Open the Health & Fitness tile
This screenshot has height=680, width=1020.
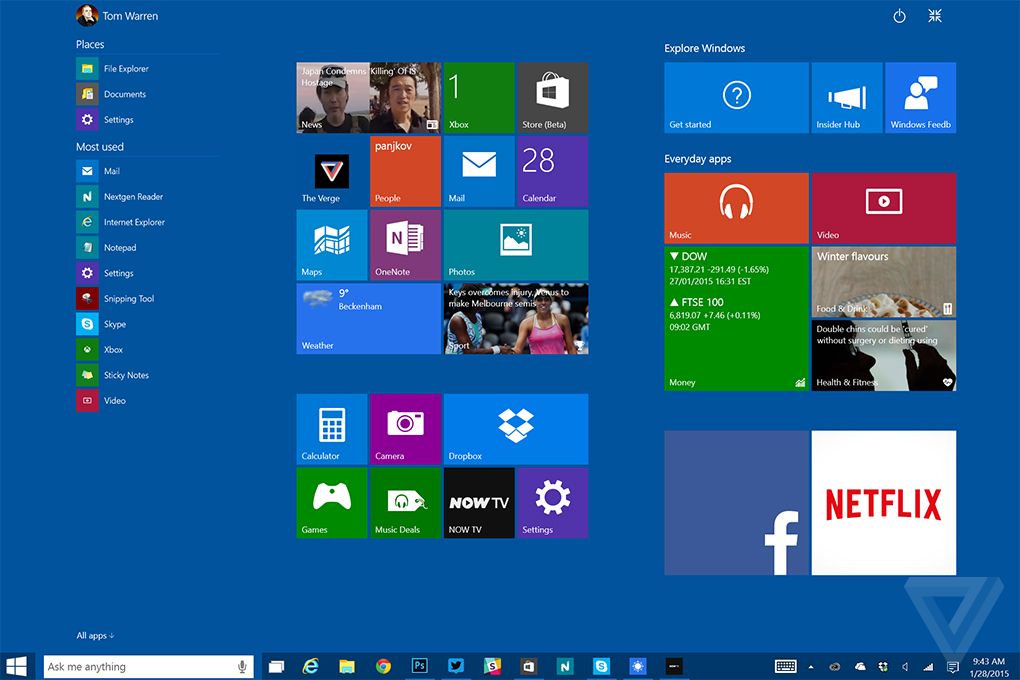click(884, 355)
